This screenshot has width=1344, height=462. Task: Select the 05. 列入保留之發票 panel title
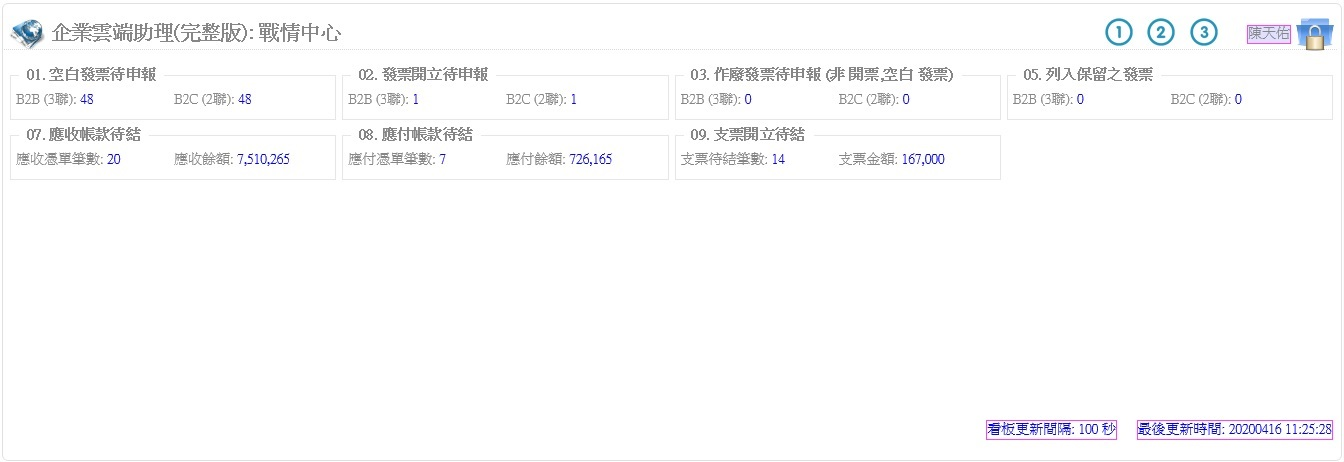click(x=1088, y=75)
